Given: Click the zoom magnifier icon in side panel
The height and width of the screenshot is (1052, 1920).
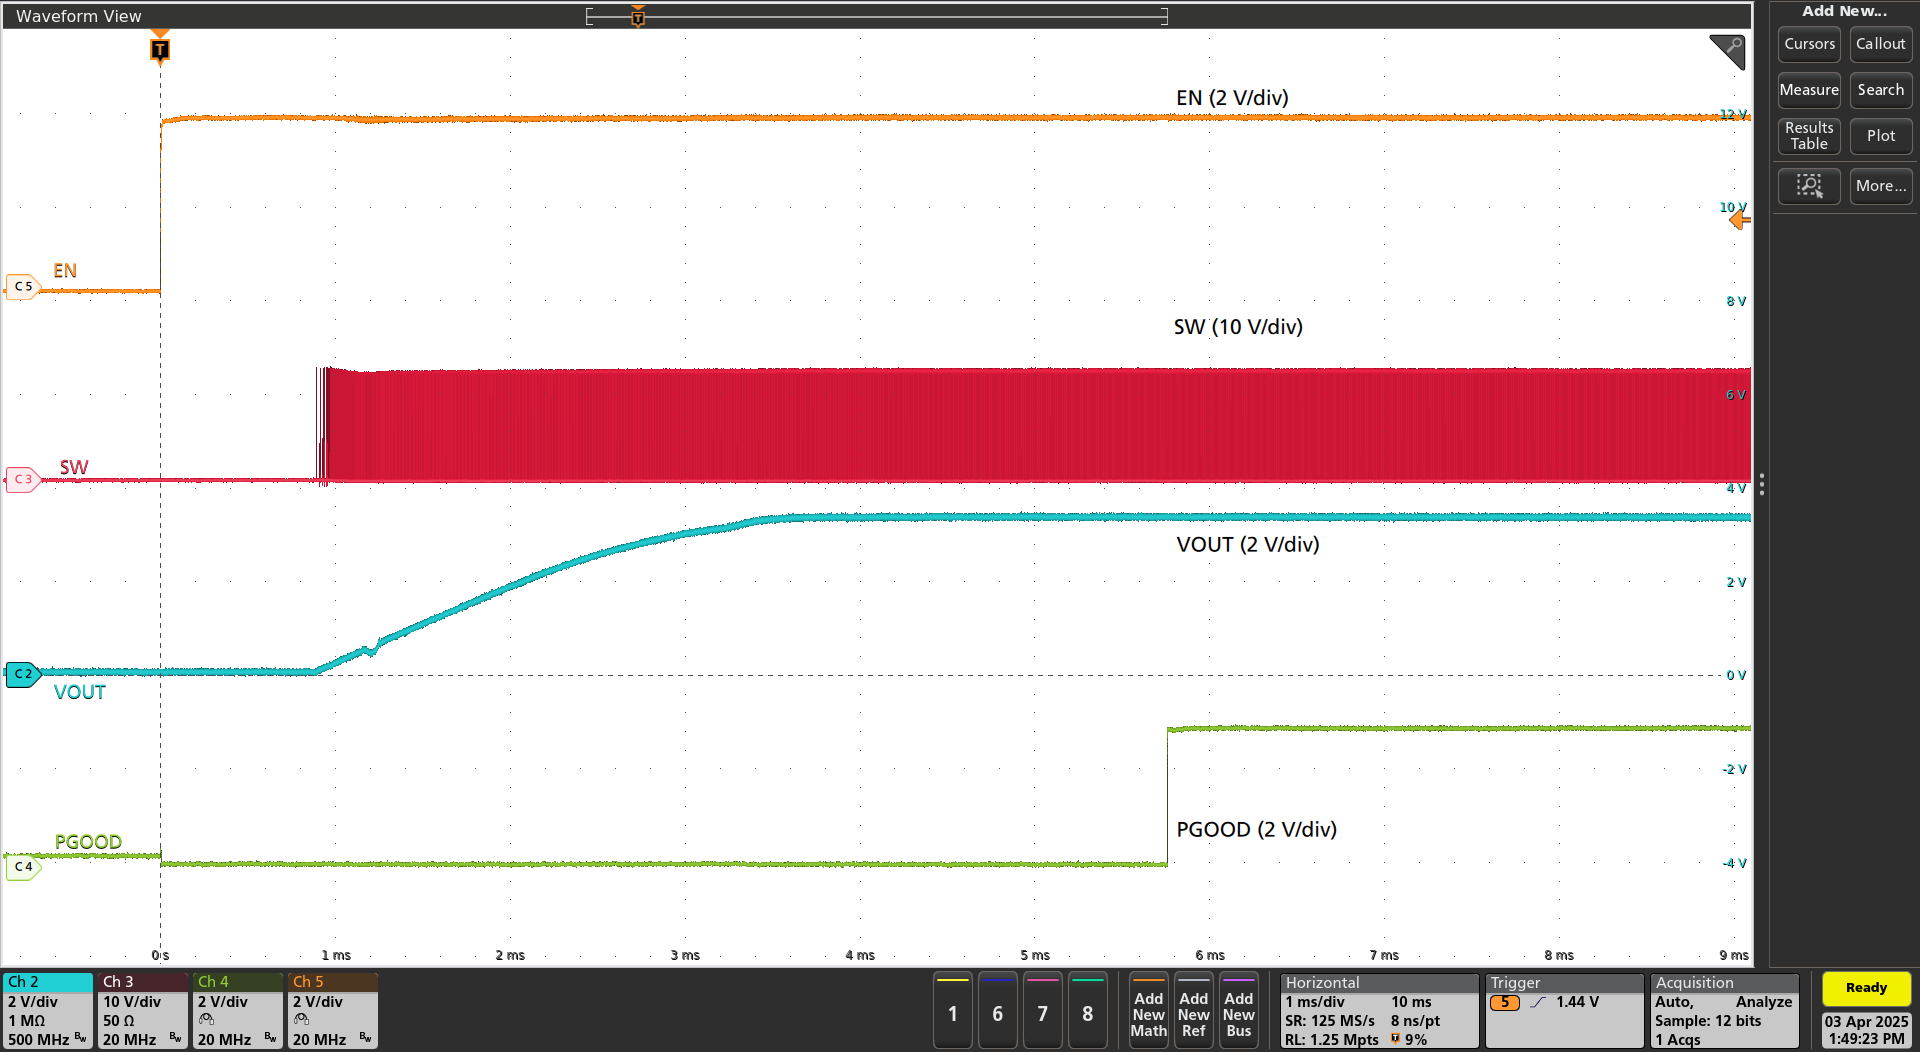Looking at the screenshot, I should pyautogui.click(x=1808, y=186).
